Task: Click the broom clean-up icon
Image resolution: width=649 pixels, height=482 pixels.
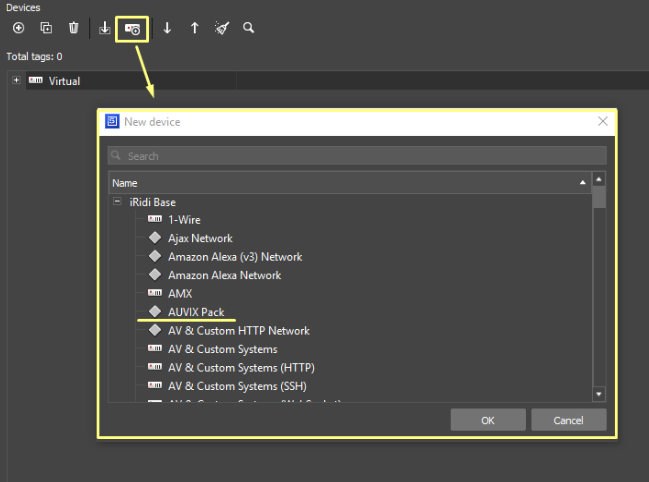Action: (x=221, y=28)
